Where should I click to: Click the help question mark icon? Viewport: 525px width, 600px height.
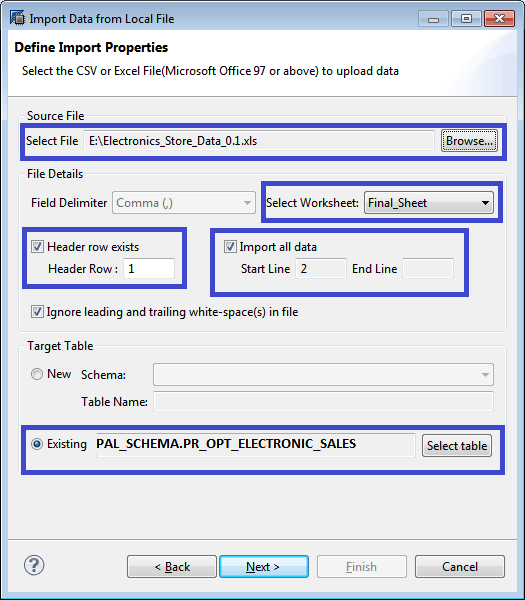coord(34,565)
